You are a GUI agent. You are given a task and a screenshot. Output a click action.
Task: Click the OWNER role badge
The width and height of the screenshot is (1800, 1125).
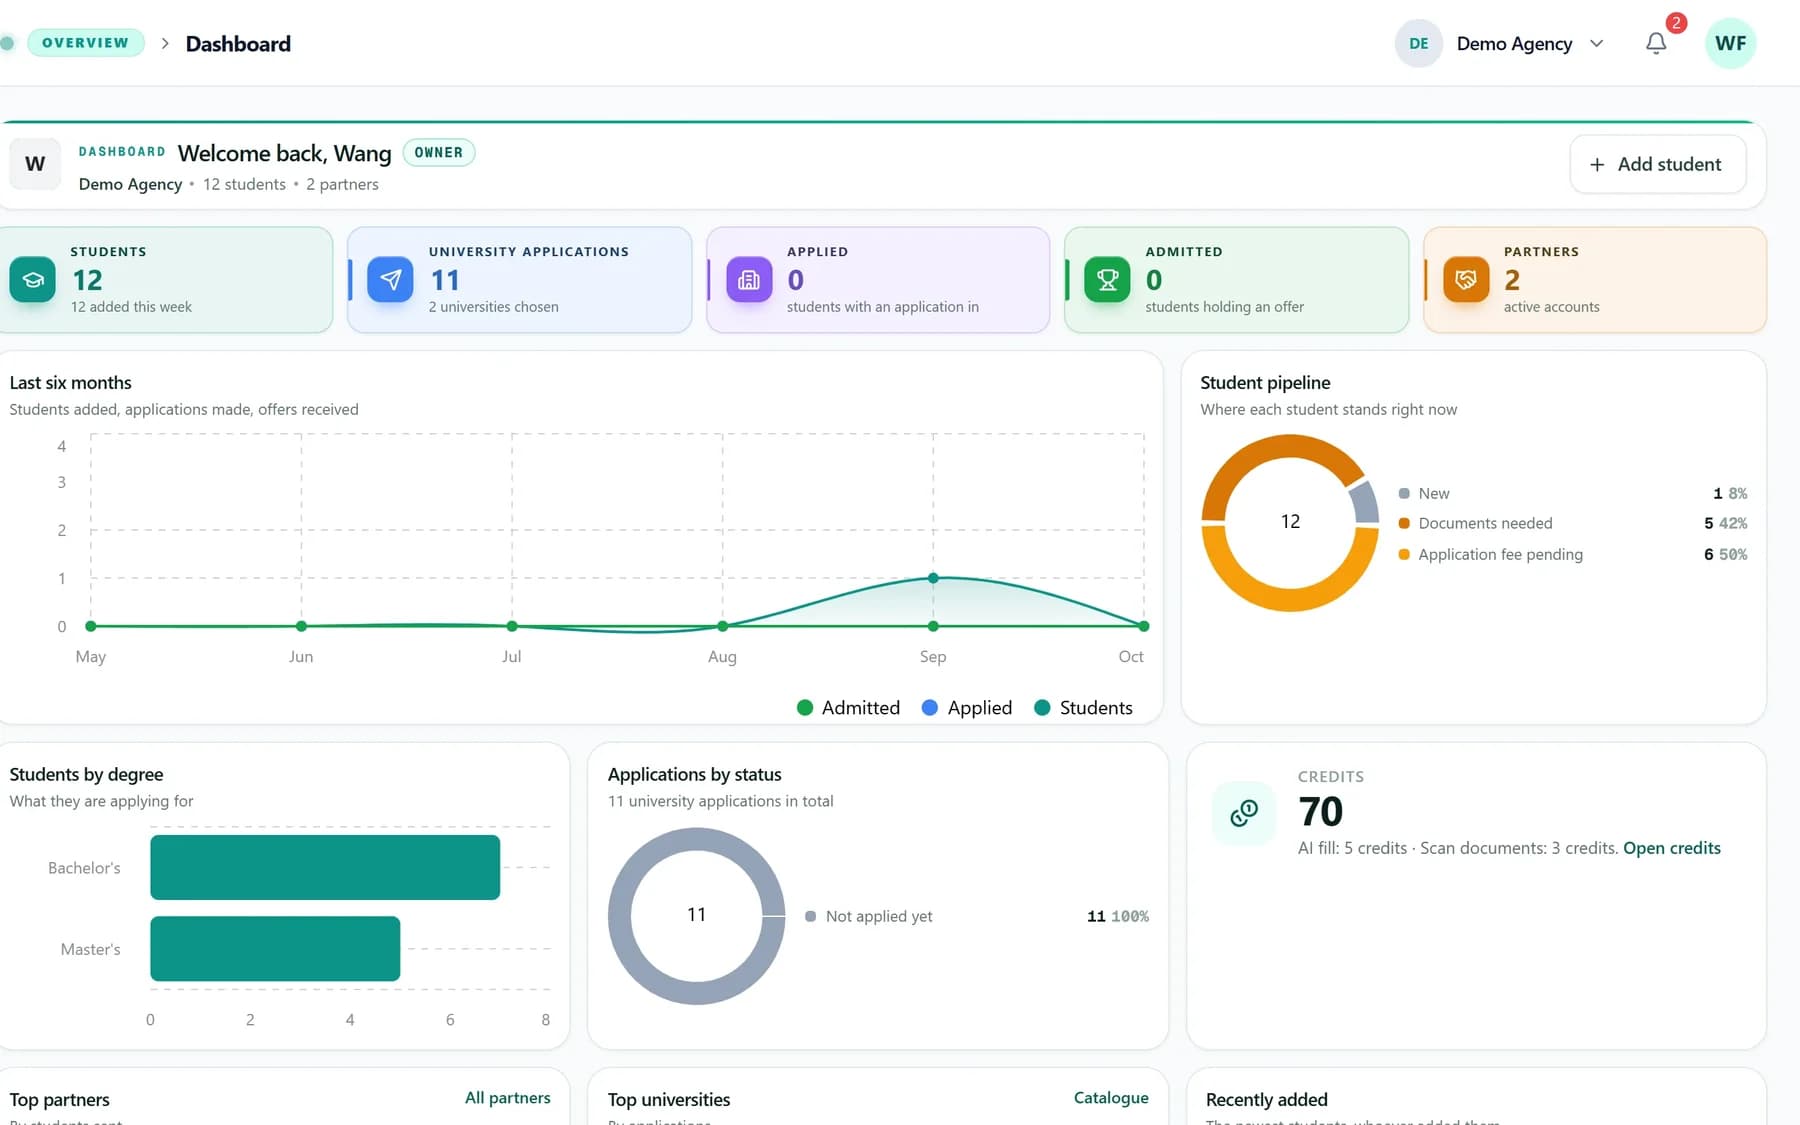pos(439,153)
